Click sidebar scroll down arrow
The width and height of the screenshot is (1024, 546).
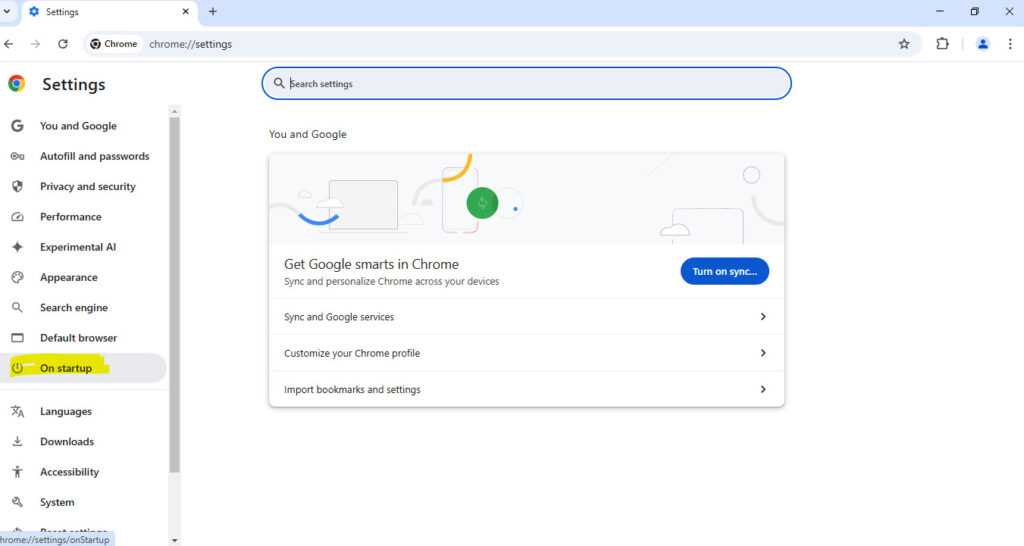click(x=174, y=541)
